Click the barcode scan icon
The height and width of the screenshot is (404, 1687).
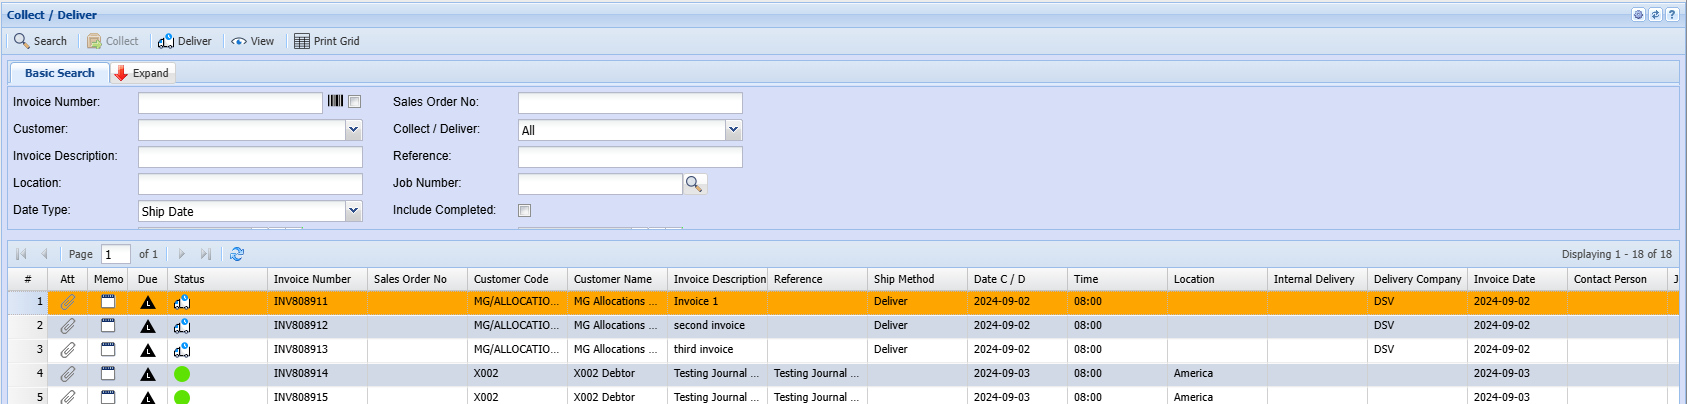point(336,101)
